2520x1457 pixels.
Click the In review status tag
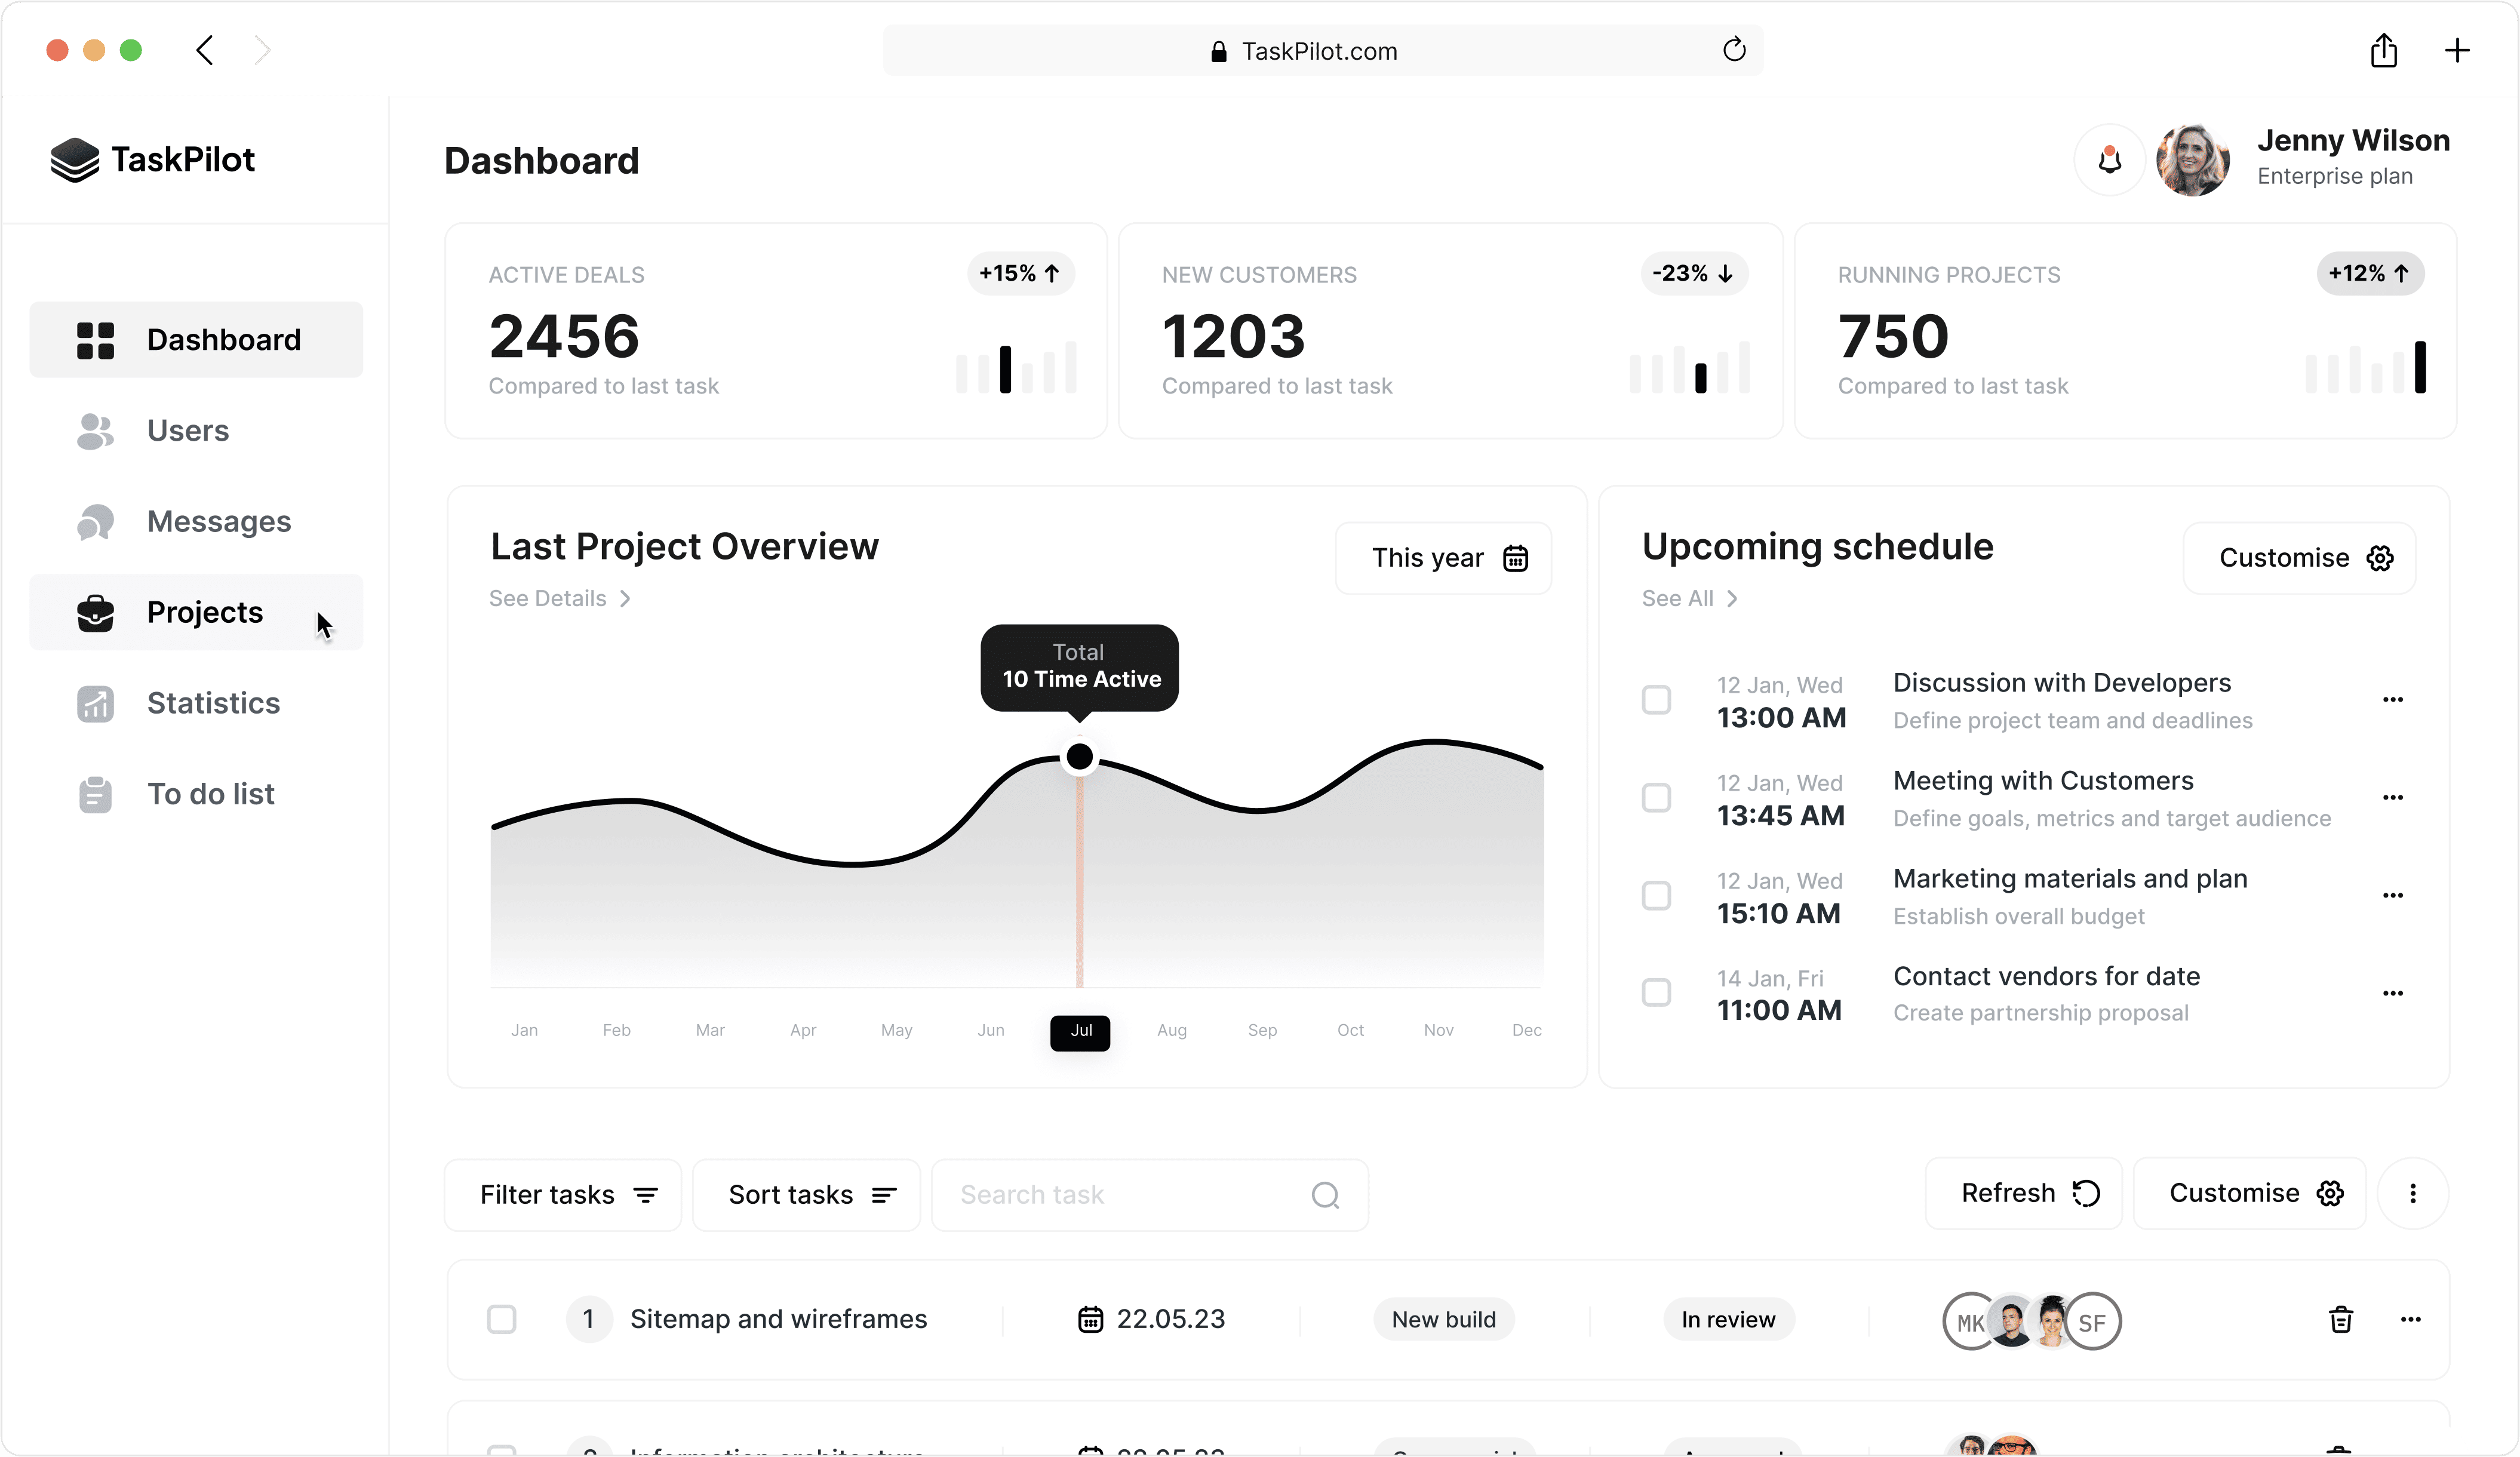pos(1729,1320)
